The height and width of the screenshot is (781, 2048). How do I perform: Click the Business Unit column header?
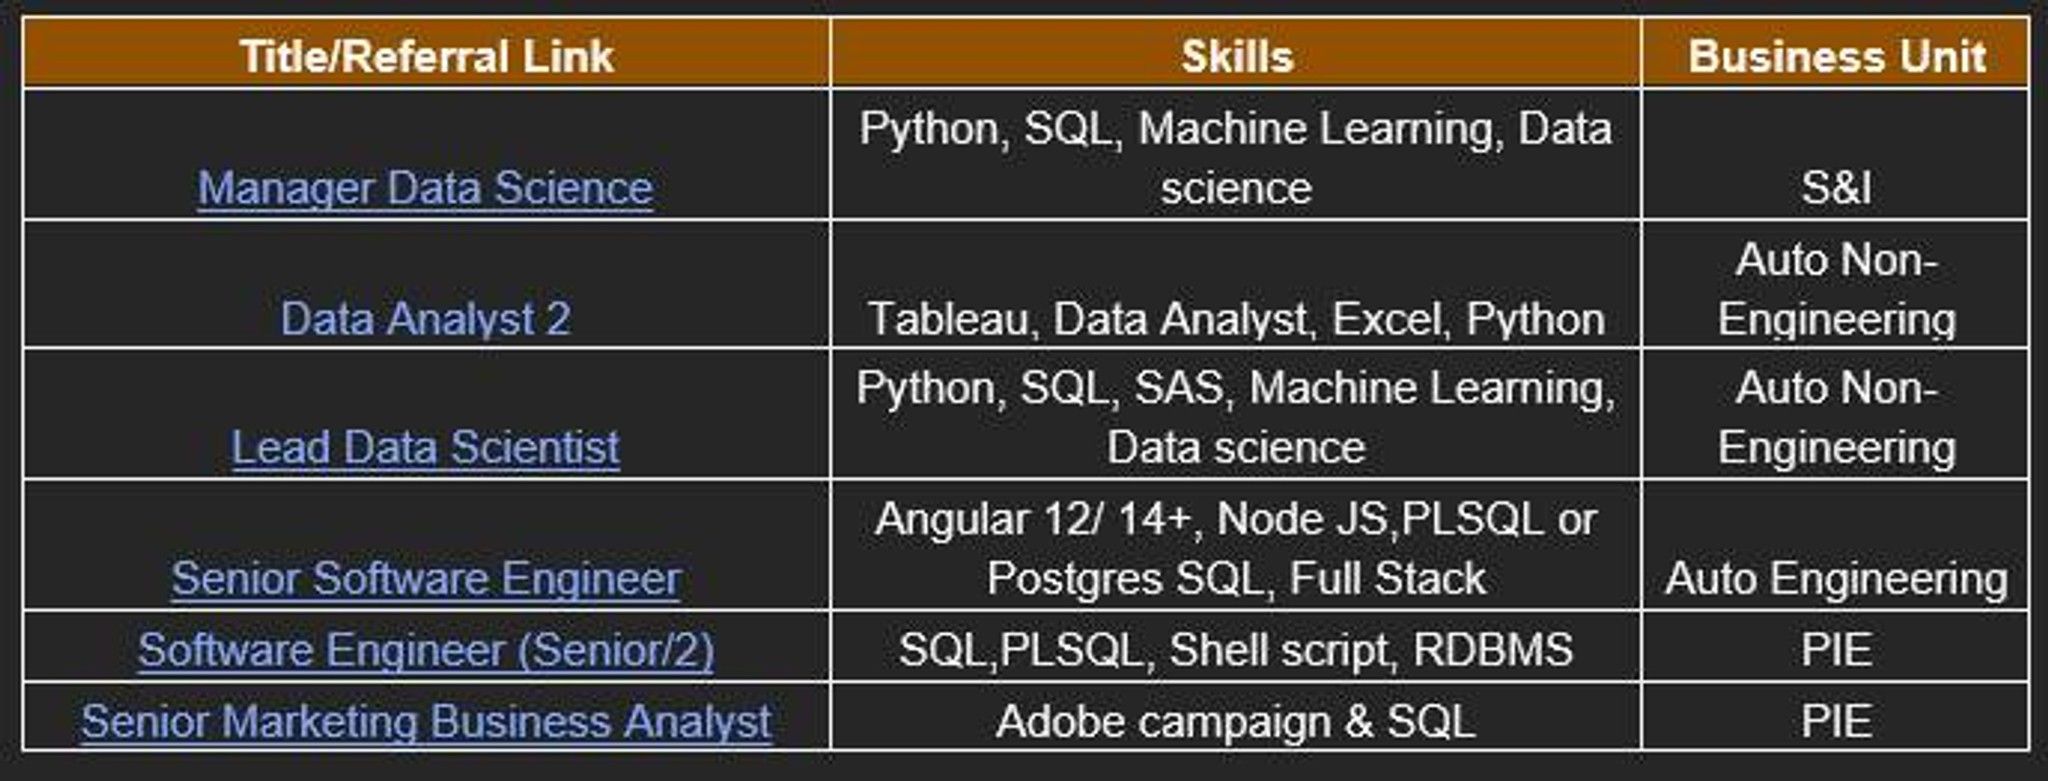pos(1836,56)
